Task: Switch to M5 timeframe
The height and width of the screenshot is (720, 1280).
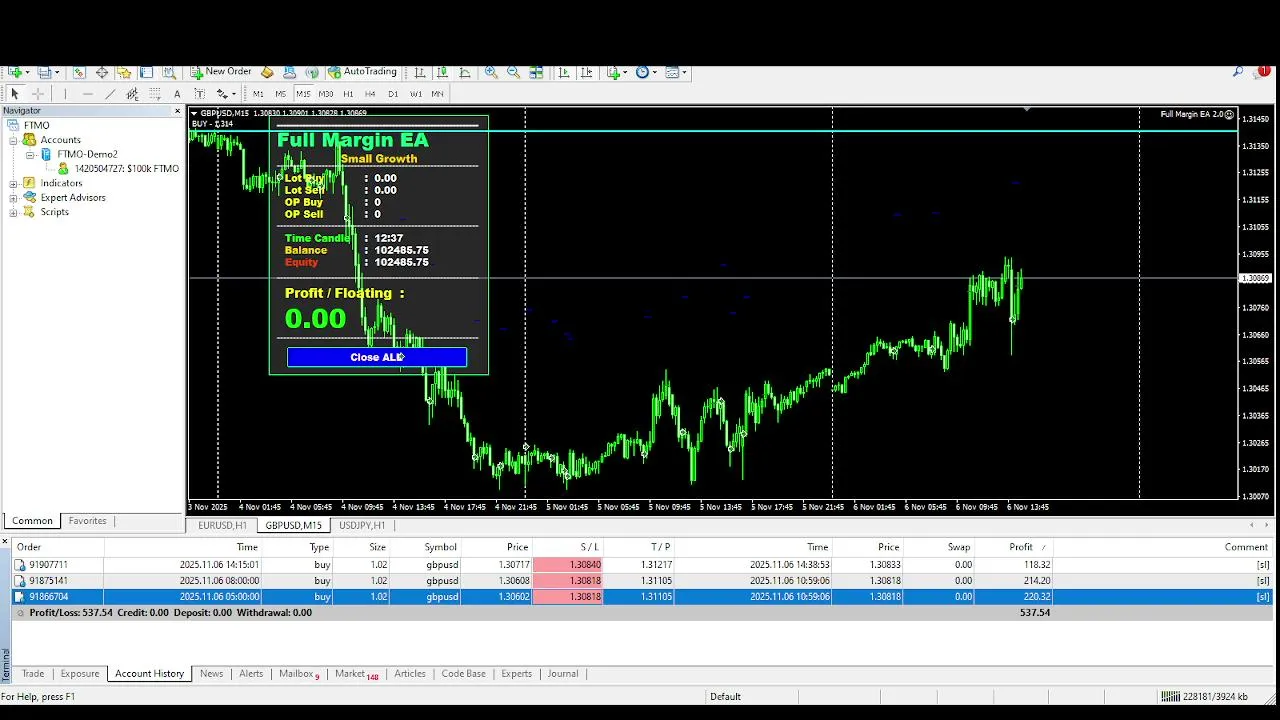Action: (280, 94)
